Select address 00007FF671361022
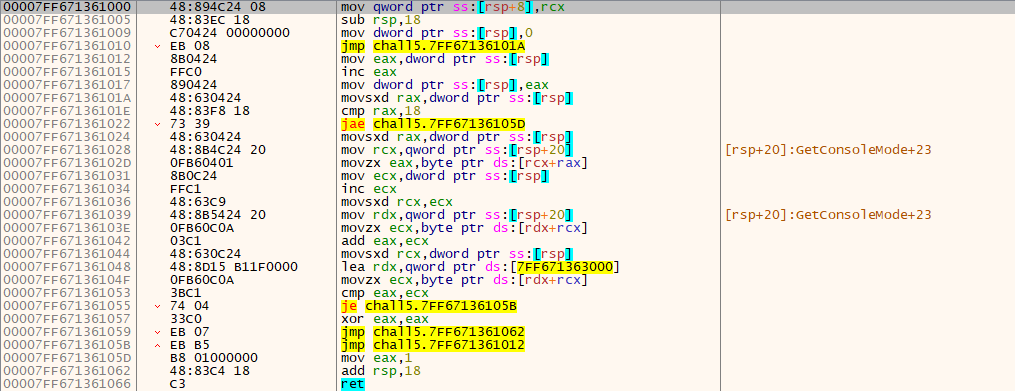 coord(66,124)
